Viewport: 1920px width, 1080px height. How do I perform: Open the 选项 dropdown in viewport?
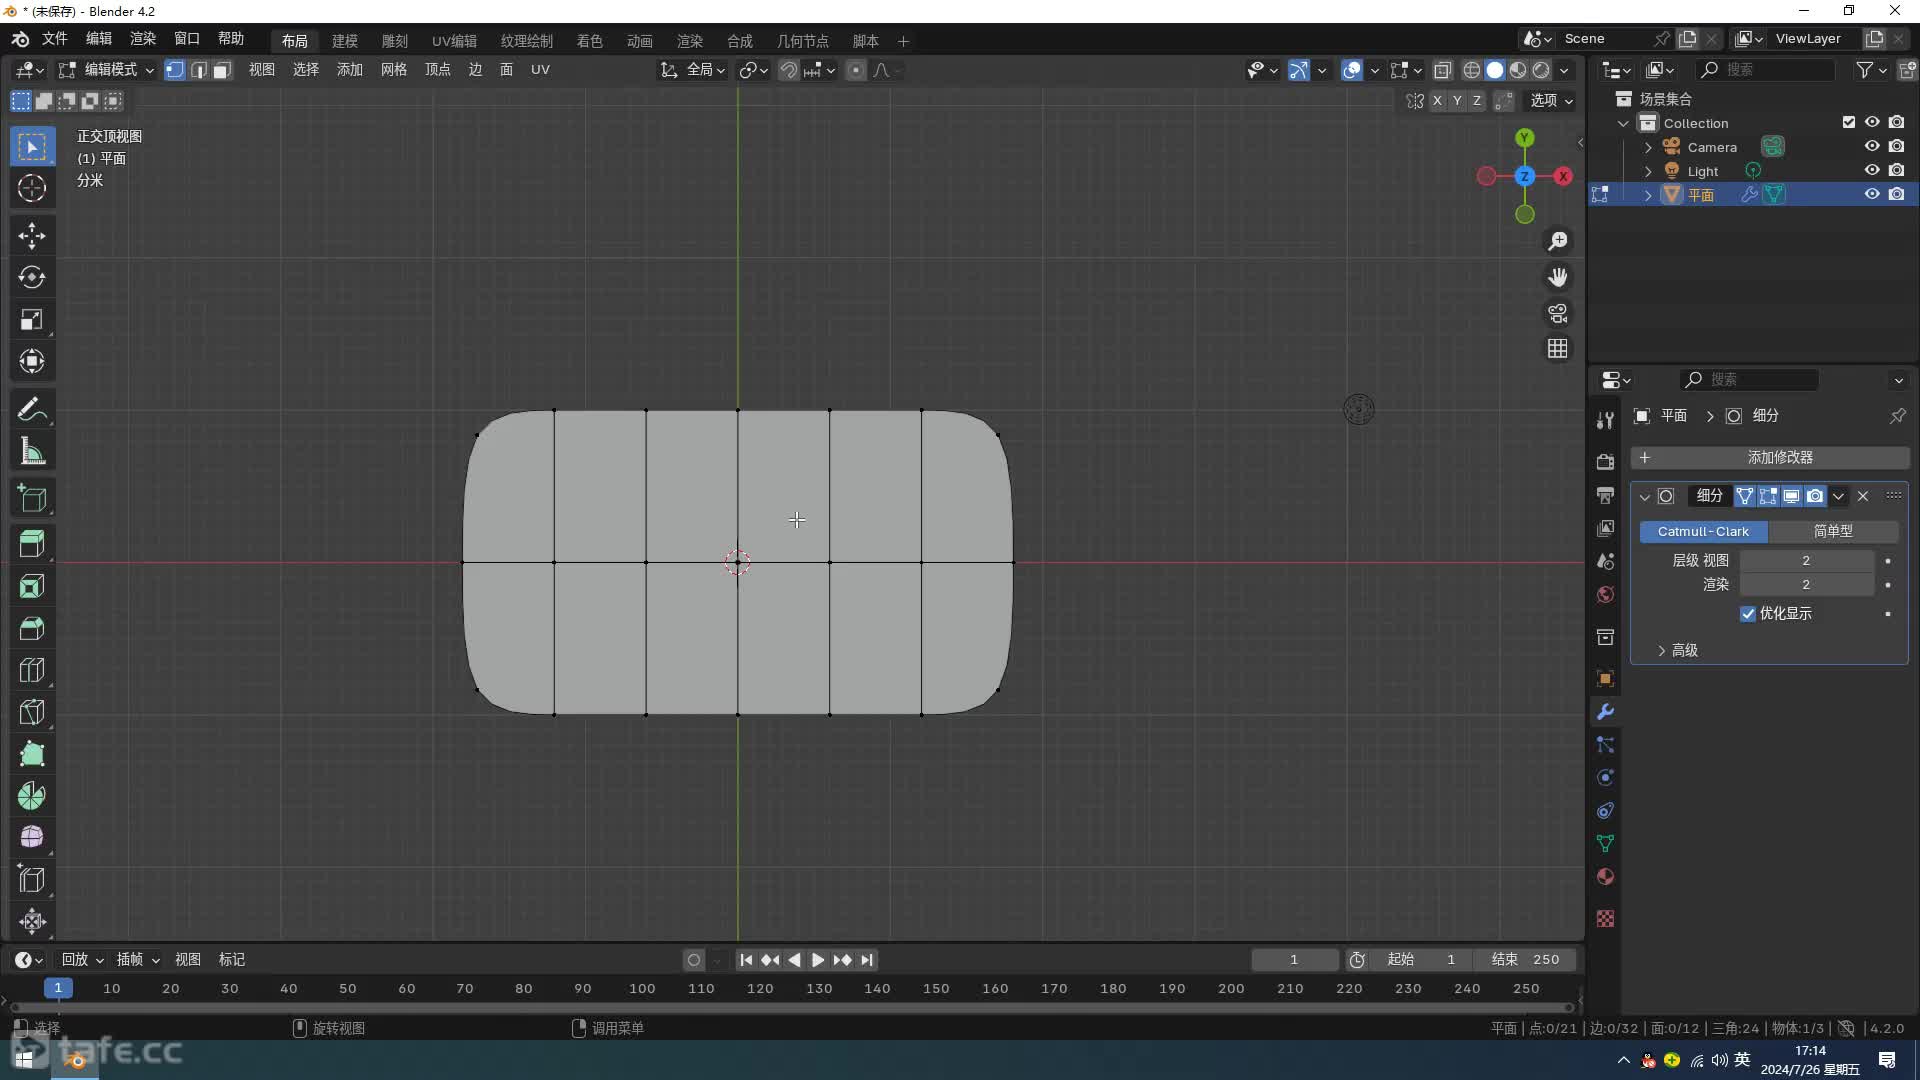point(1552,100)
